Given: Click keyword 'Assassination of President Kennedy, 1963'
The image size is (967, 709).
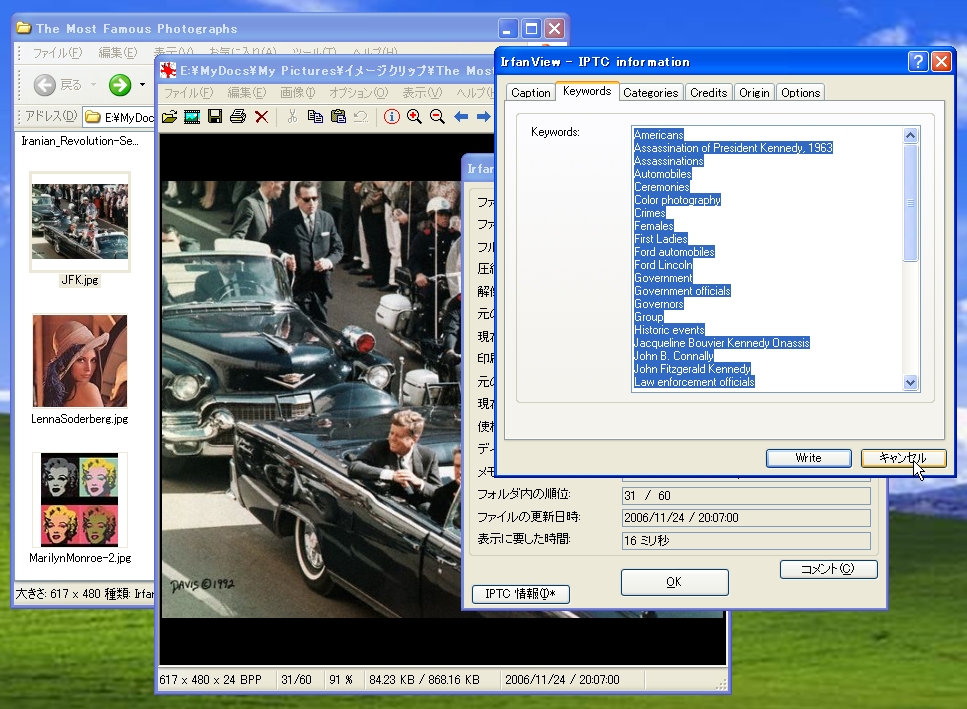Looking at the screenshot, I should click(x=733, y=148).
